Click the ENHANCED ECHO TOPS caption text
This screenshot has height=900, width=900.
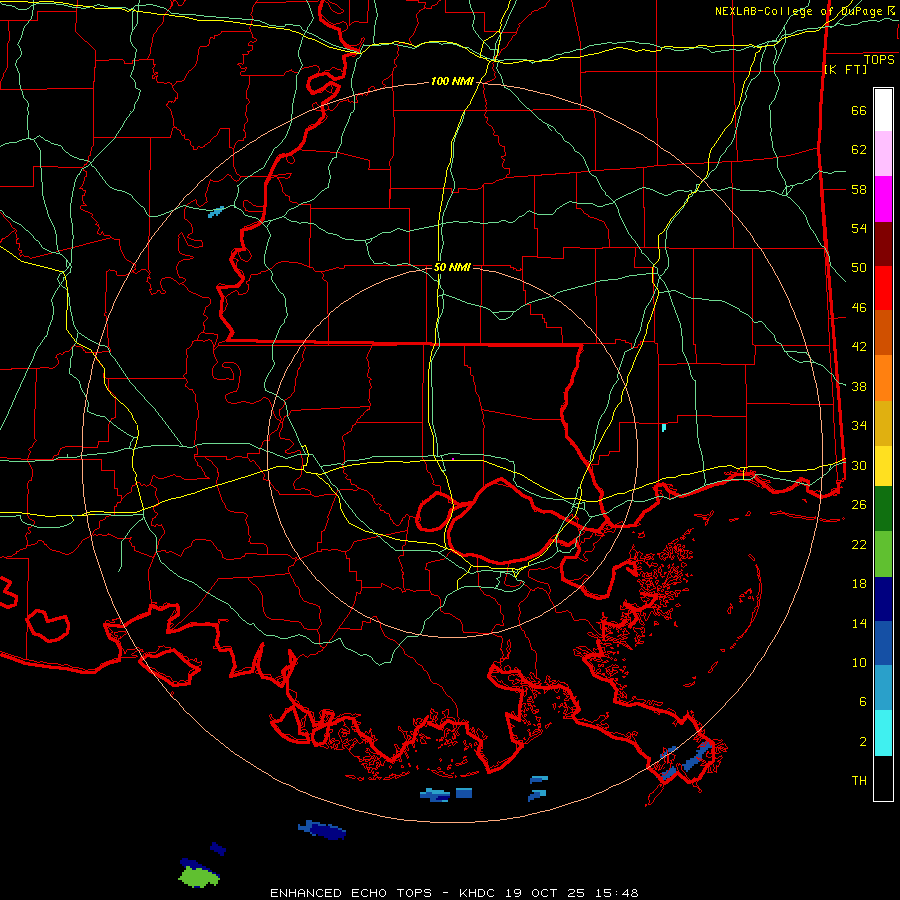tap(351, 893)
